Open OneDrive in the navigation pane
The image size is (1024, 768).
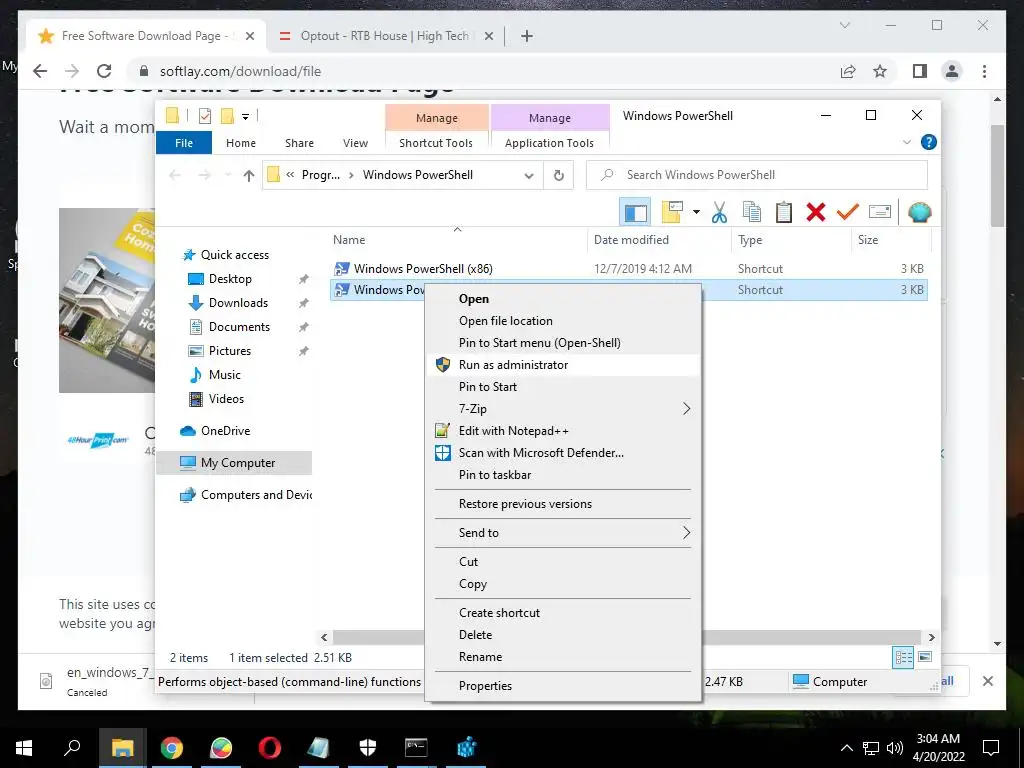coord(225,431)
